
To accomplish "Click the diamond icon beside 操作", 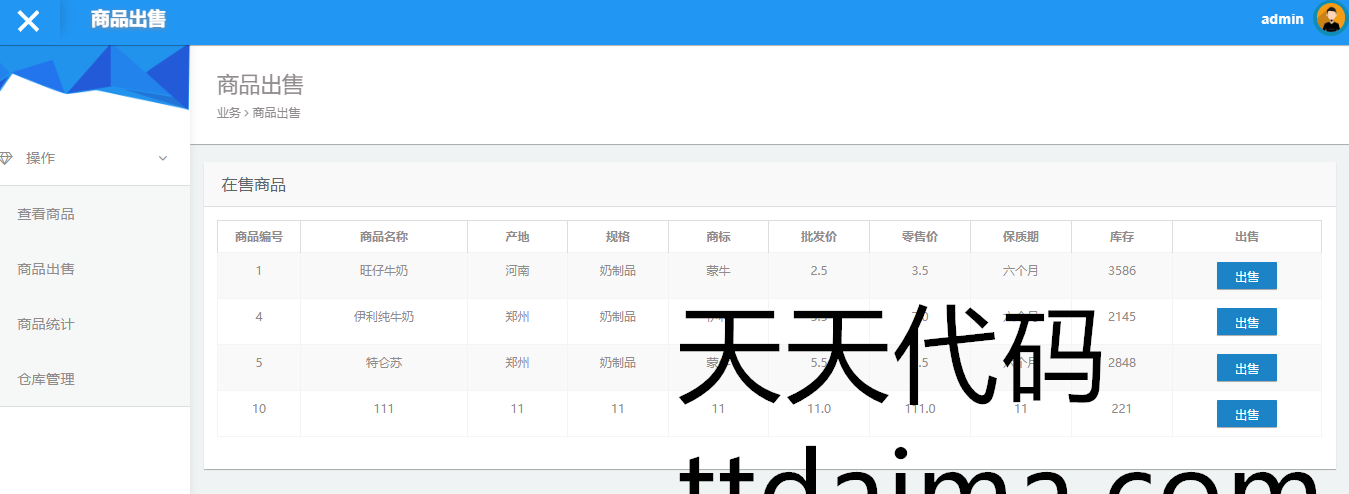I will 7,158.
